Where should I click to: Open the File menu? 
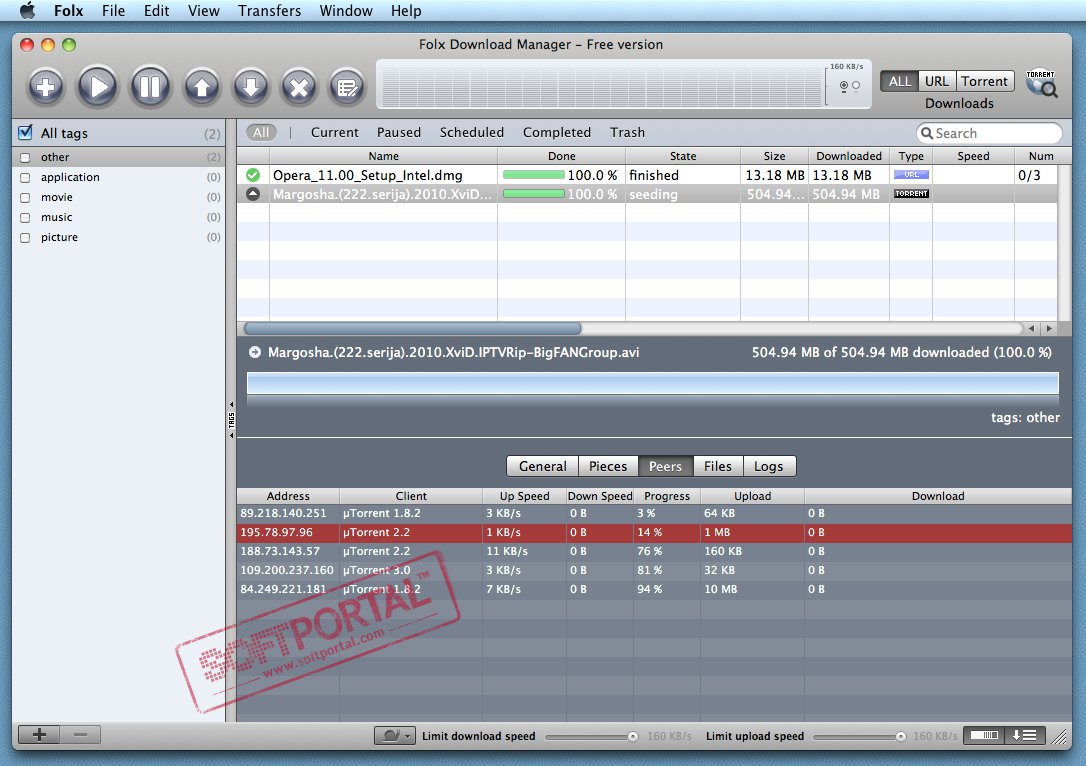(x=114, y=10)
